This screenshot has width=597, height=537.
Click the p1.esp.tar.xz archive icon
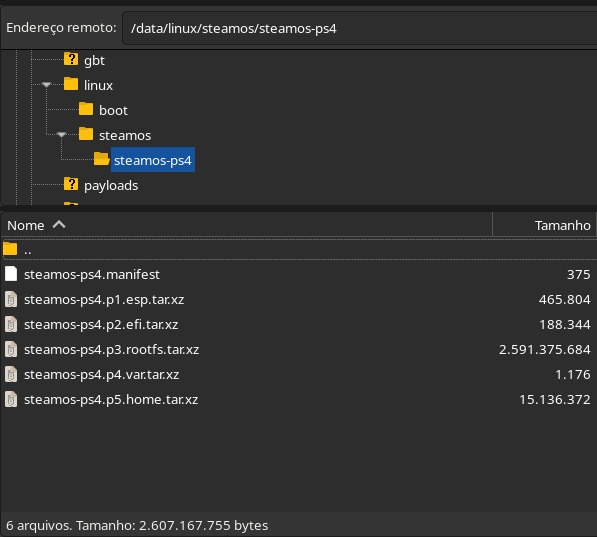pyautogui.click(x=11, y=299)
